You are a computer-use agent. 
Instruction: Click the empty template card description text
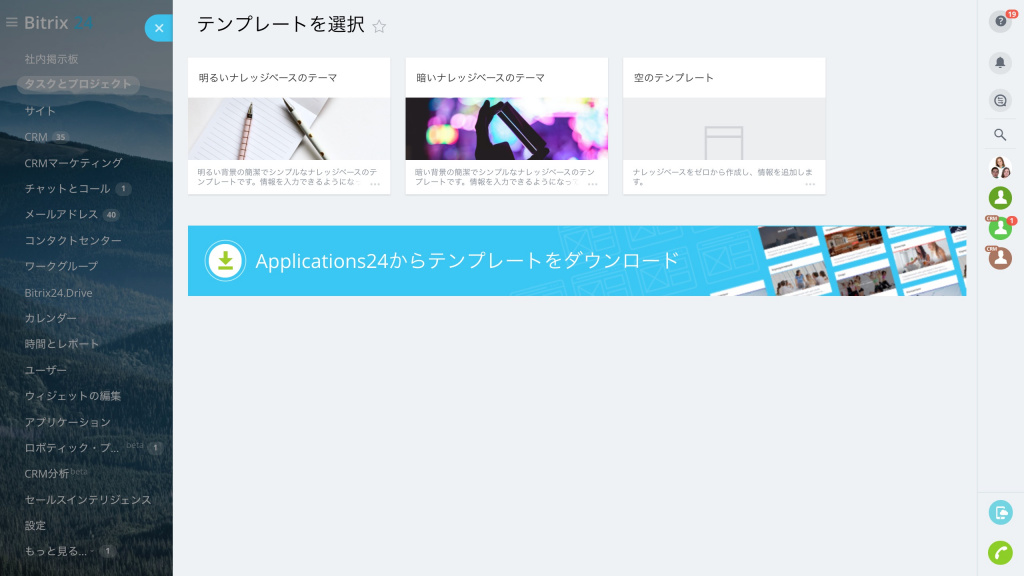[722, 177]
